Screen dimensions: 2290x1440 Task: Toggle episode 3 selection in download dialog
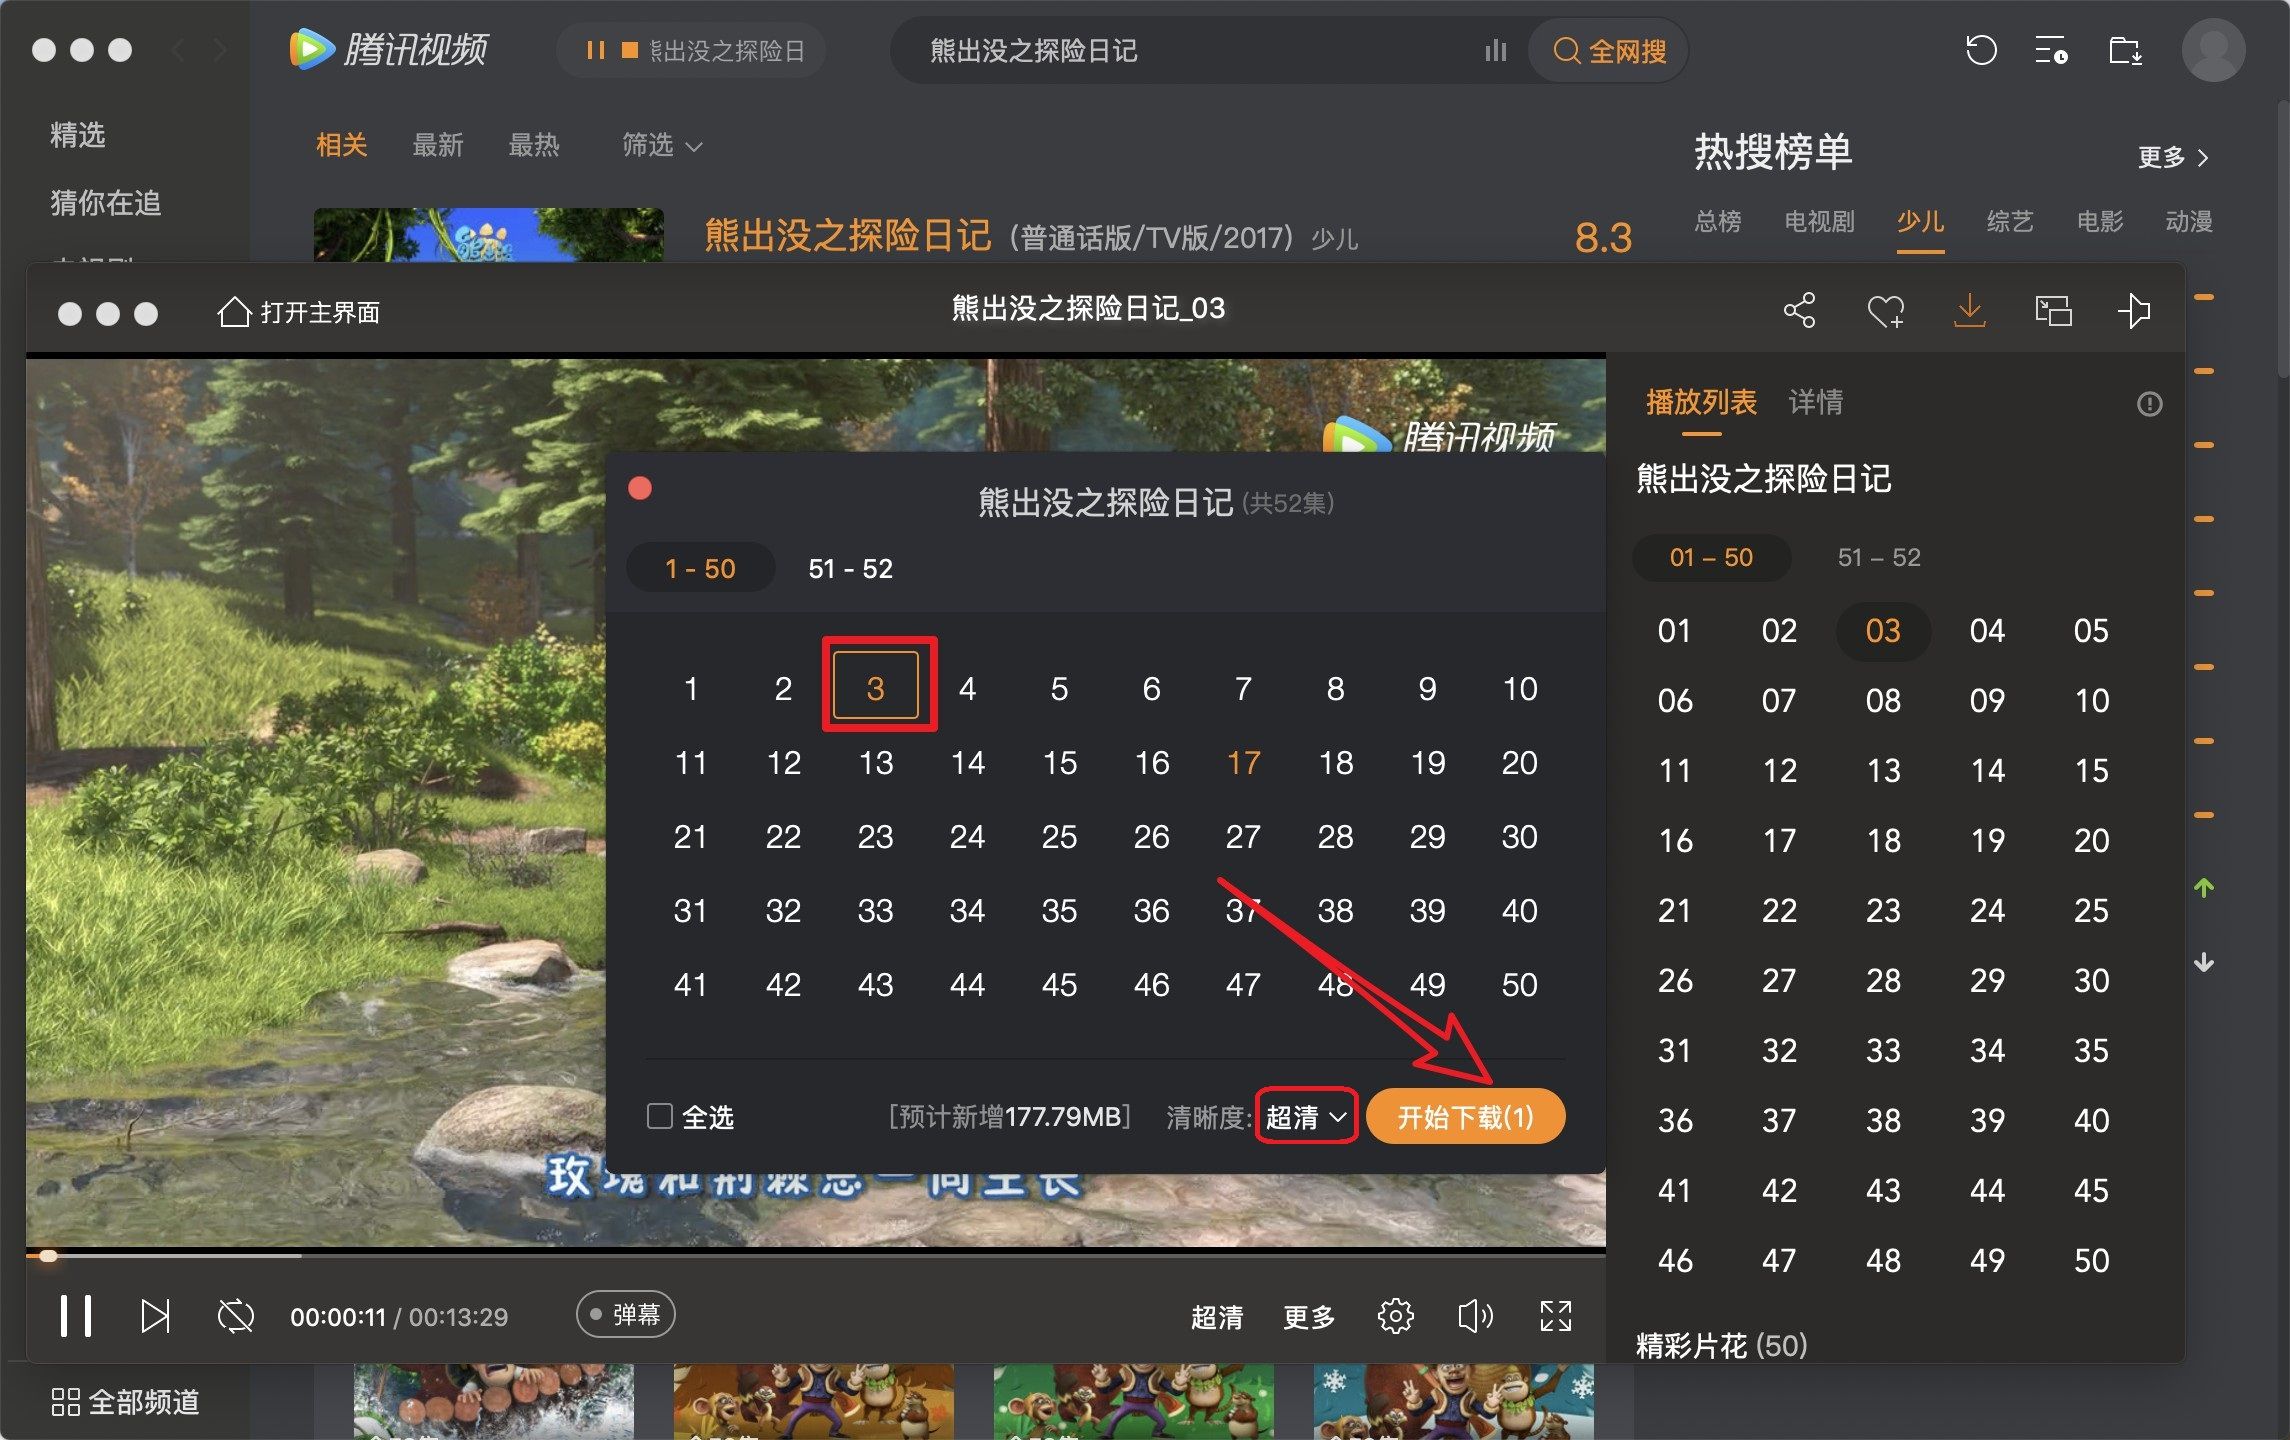coord(875,687)
